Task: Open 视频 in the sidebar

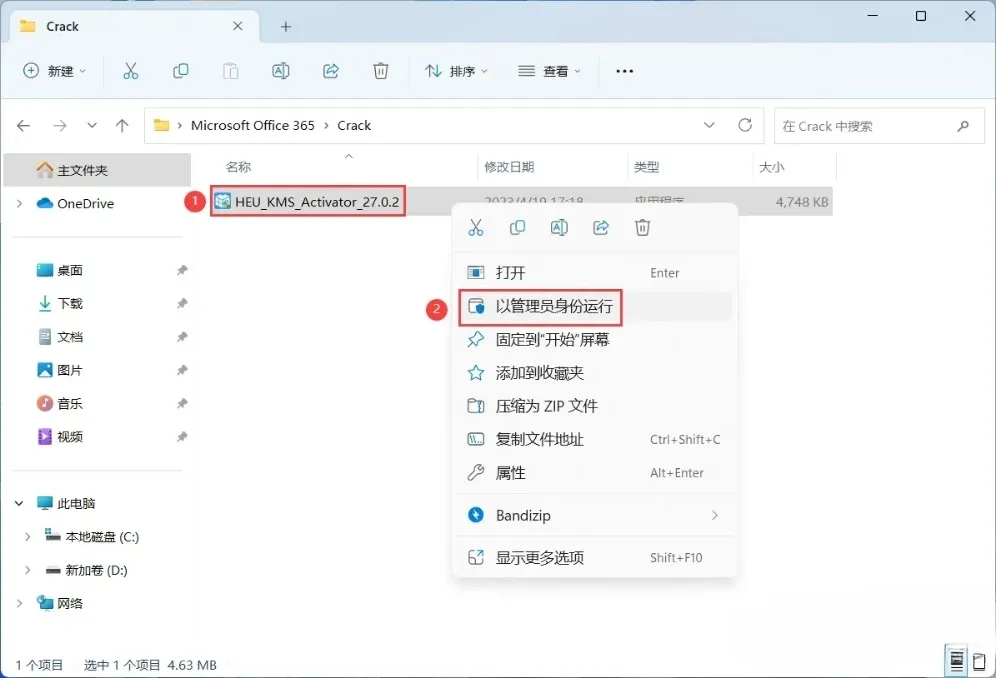Action: [60, 437]
